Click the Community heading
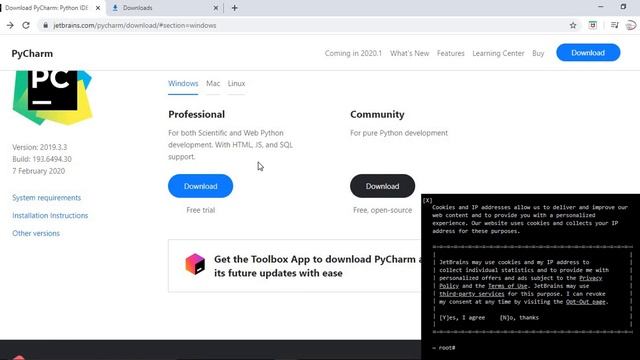 [377, 114]
